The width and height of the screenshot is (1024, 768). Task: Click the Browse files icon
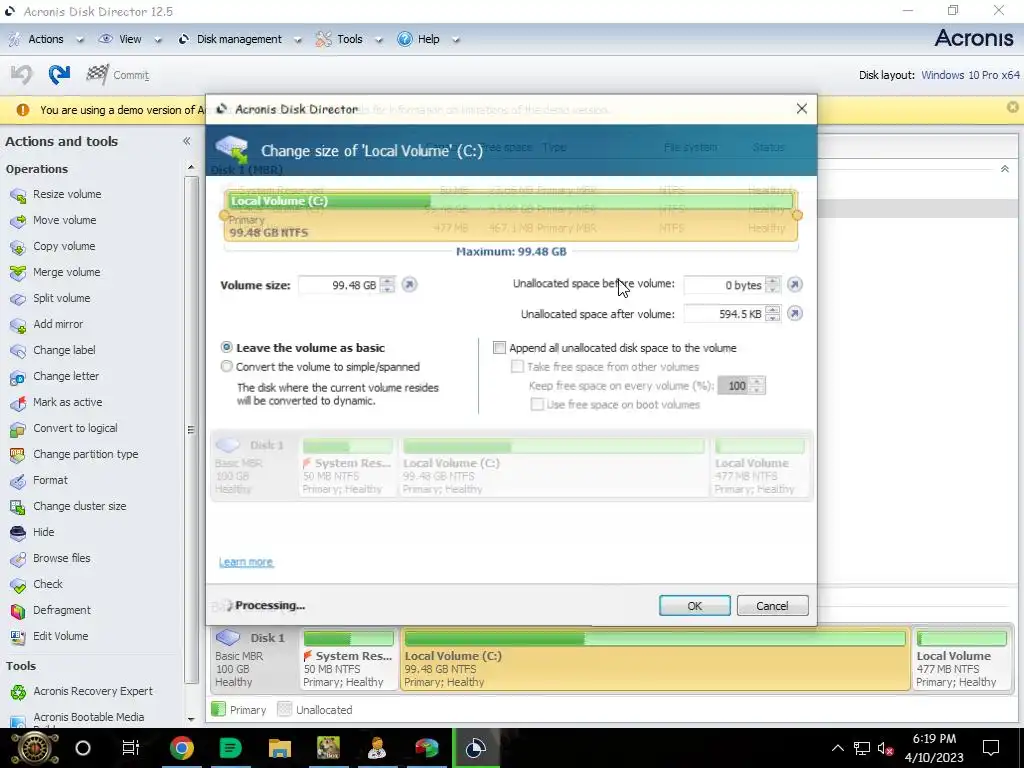click(x=18, y=558)
